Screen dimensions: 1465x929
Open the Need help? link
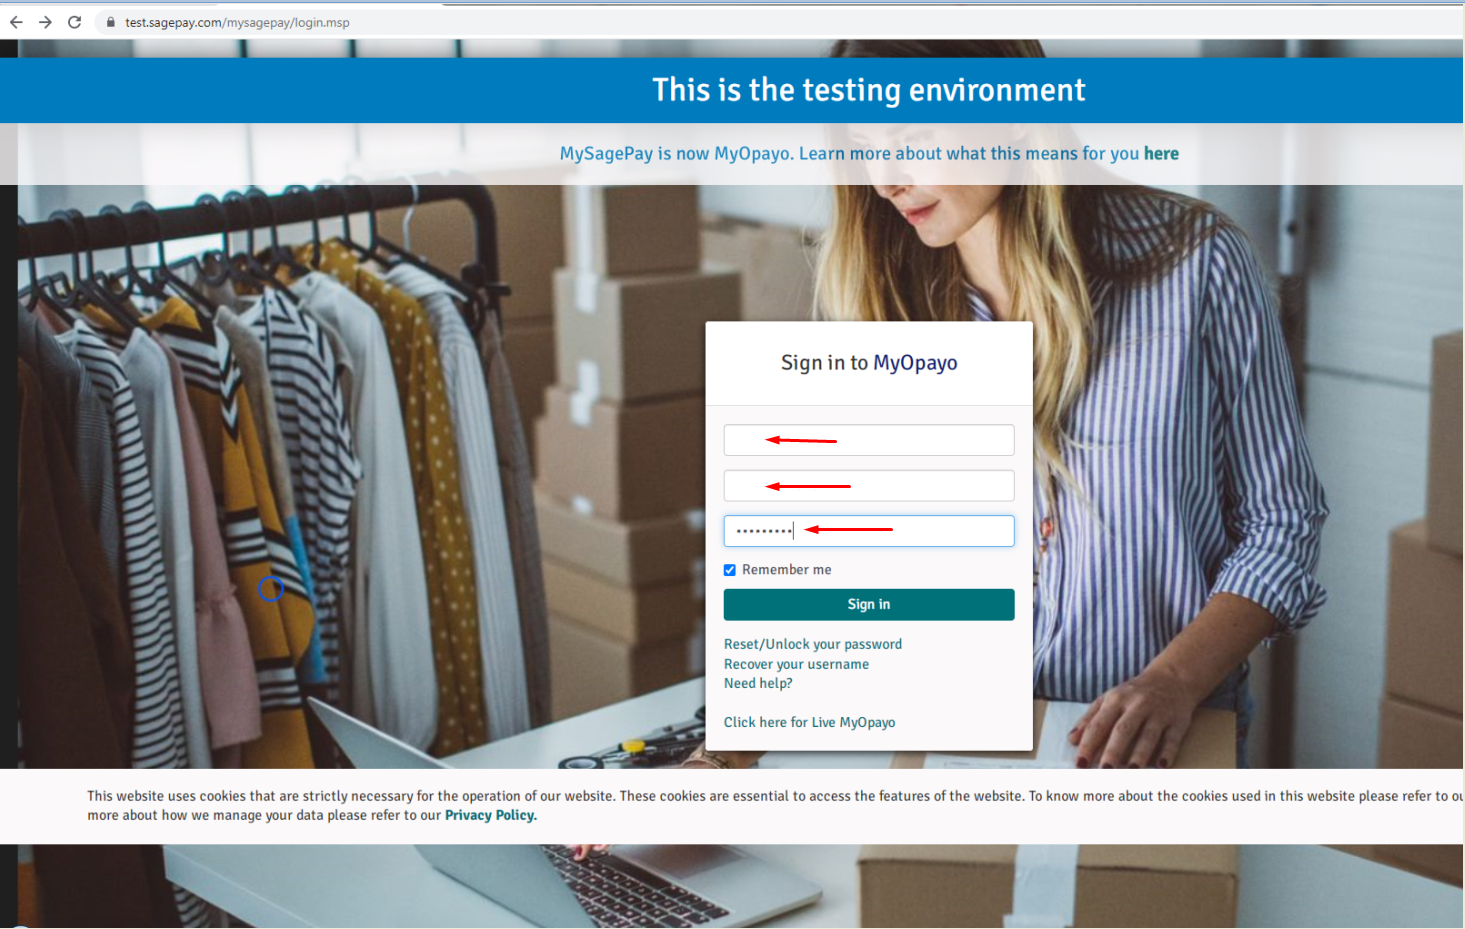[758, 683]
